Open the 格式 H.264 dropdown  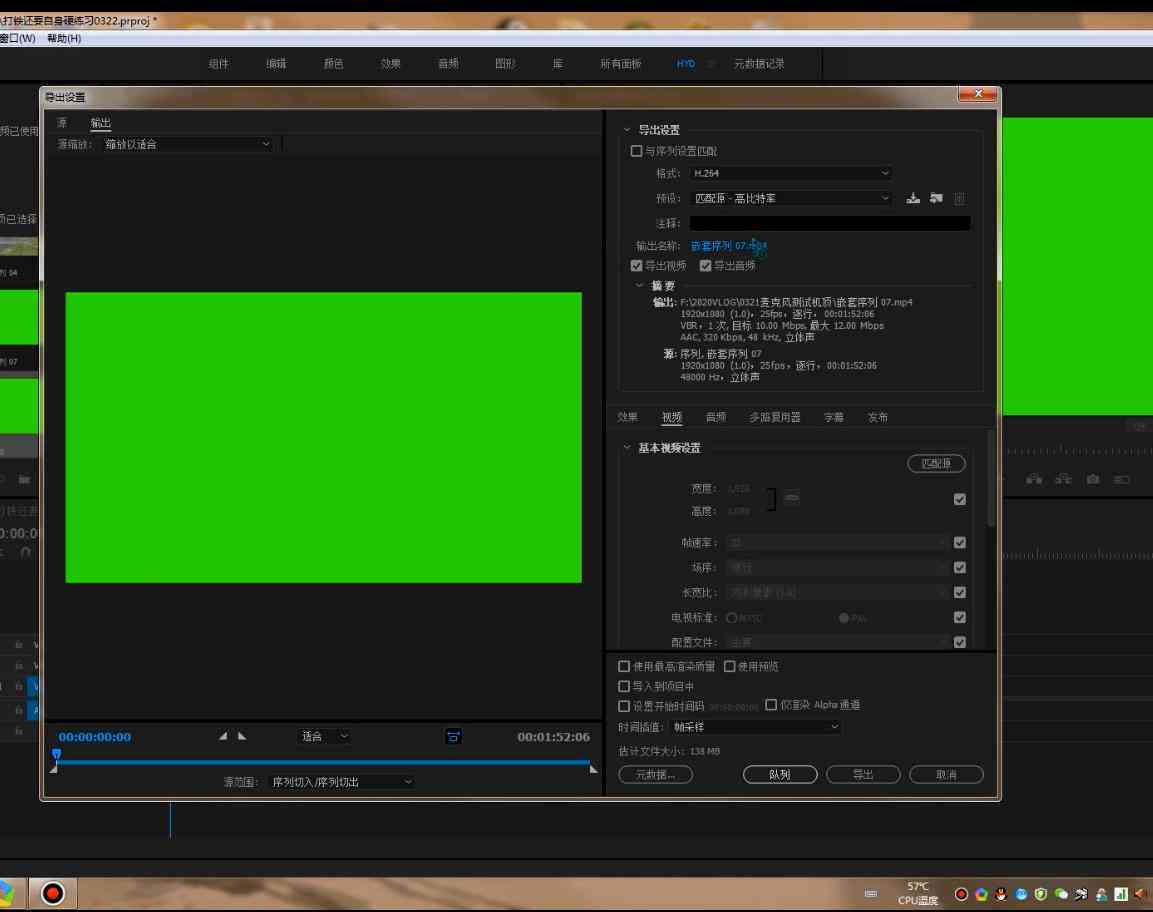791,173
